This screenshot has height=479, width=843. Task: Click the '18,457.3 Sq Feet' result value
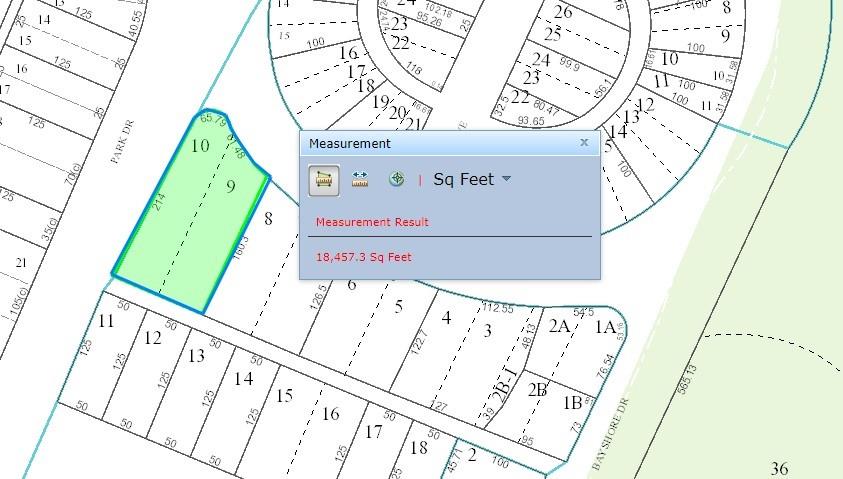pyautogui.click(x=363, y=257)
